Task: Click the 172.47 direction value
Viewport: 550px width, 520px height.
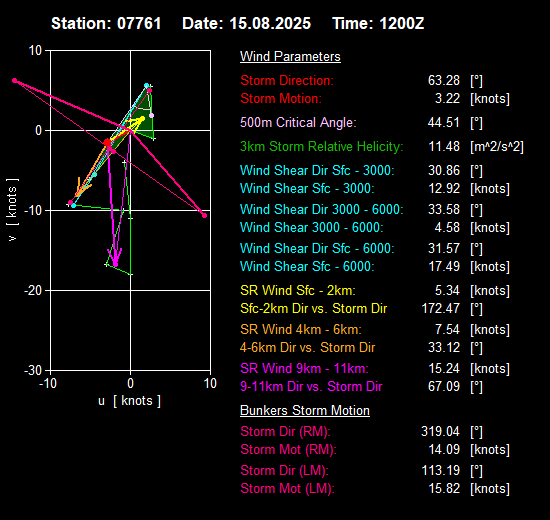Action: (x=441, y=308)
